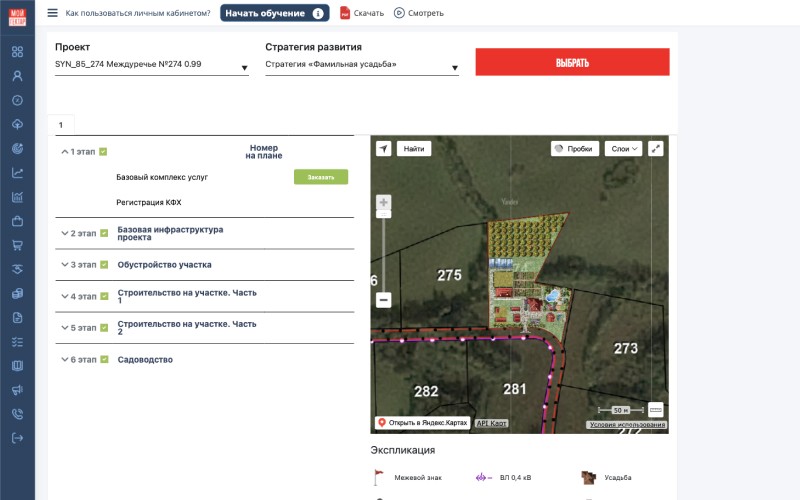Image resolution: width=800 pixels, height=500 pixels.
Task: Click the logout icon in the sidebar
Action: click(17, 438)
